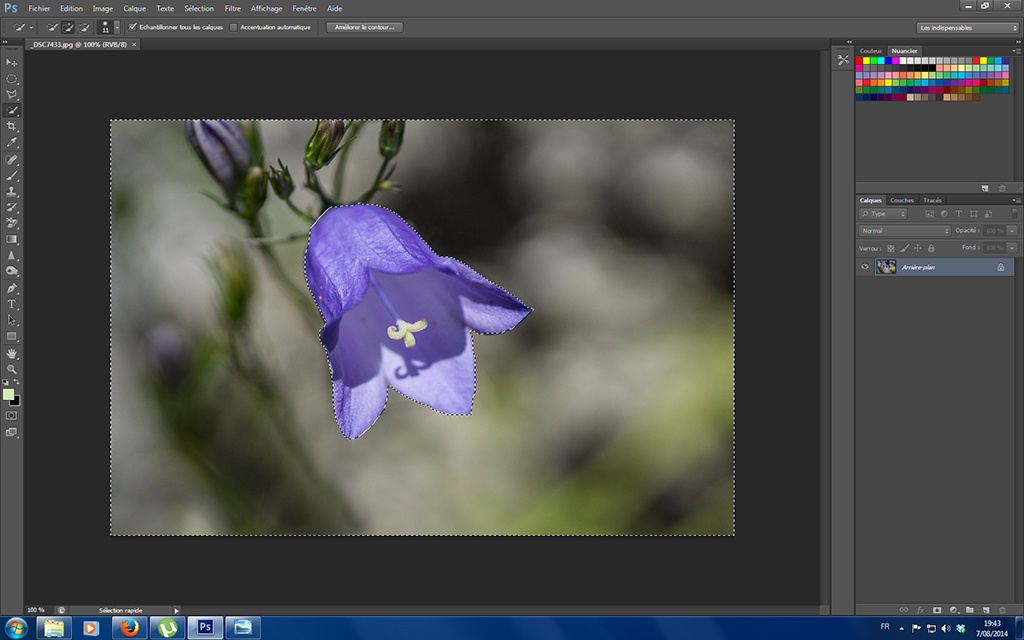Select the Eraser tool
The image size is (1024, 640).
12,223
